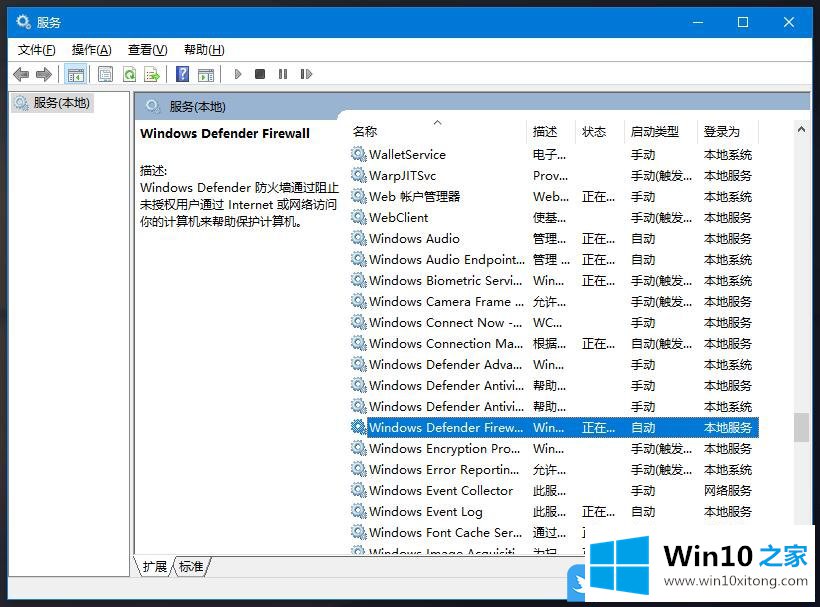Open the Help question mark icon
820x607 pixels.
pos(183,74)
